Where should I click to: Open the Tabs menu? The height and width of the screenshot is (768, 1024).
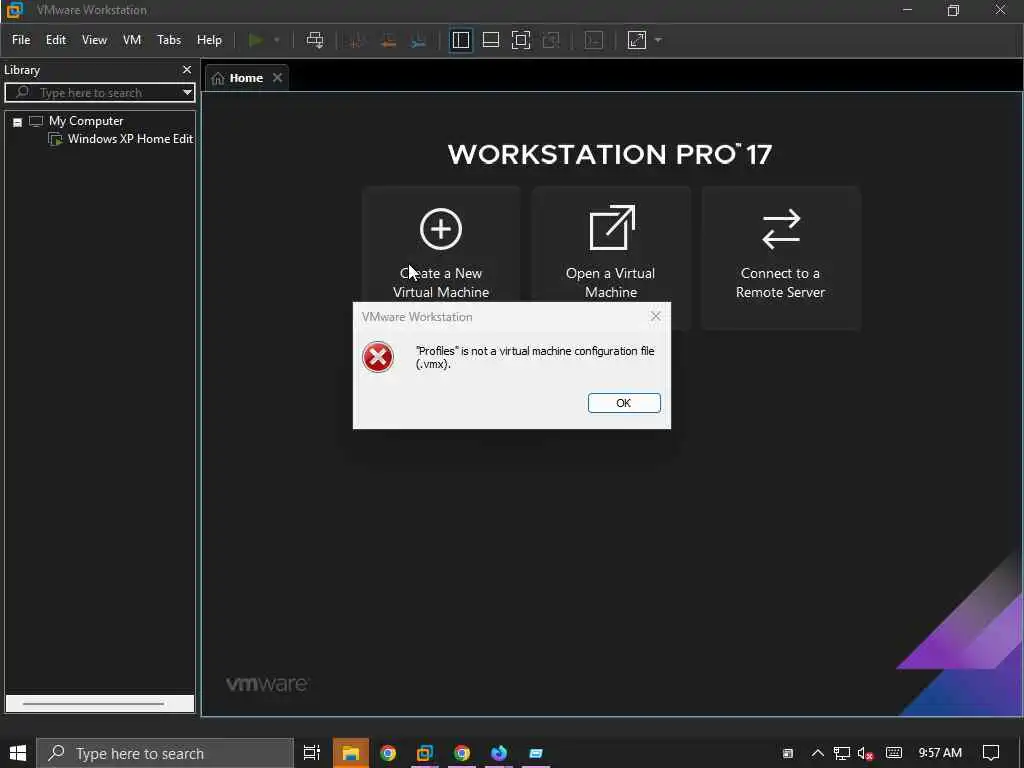pos(169,40)
